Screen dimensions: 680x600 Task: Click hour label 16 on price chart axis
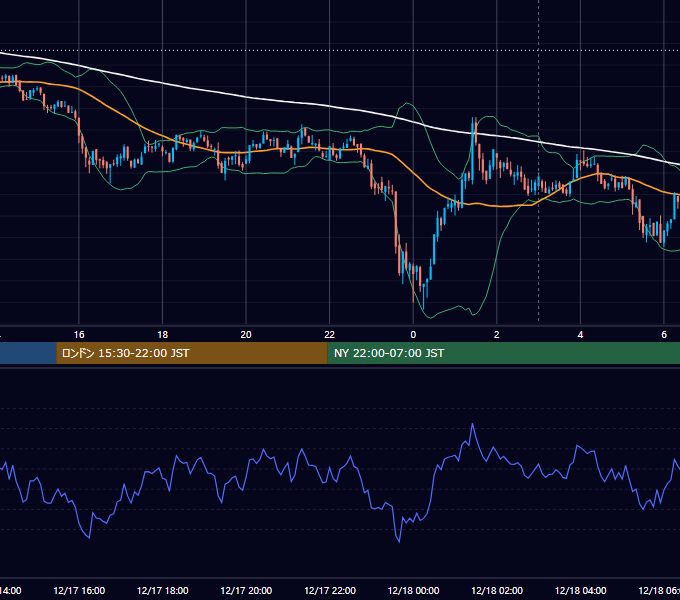pos(79,335)
